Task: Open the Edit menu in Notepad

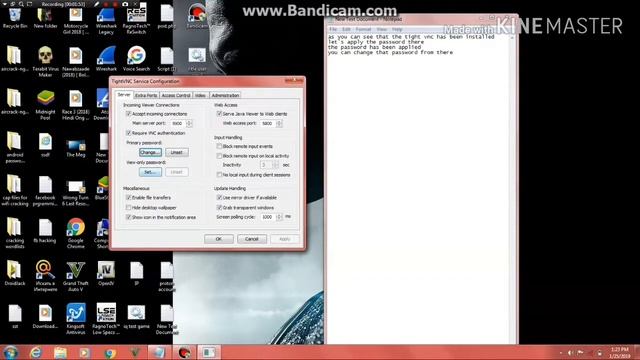Action: click(346, 29)
